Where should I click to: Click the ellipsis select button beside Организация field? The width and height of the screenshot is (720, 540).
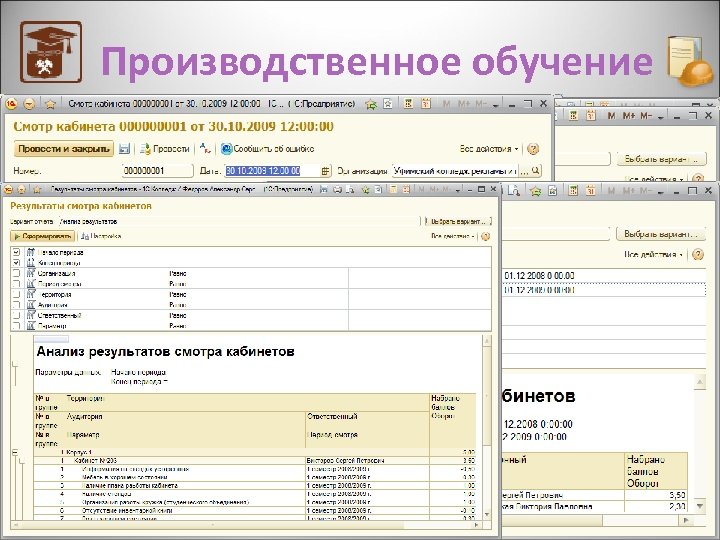tap(524, 171)
